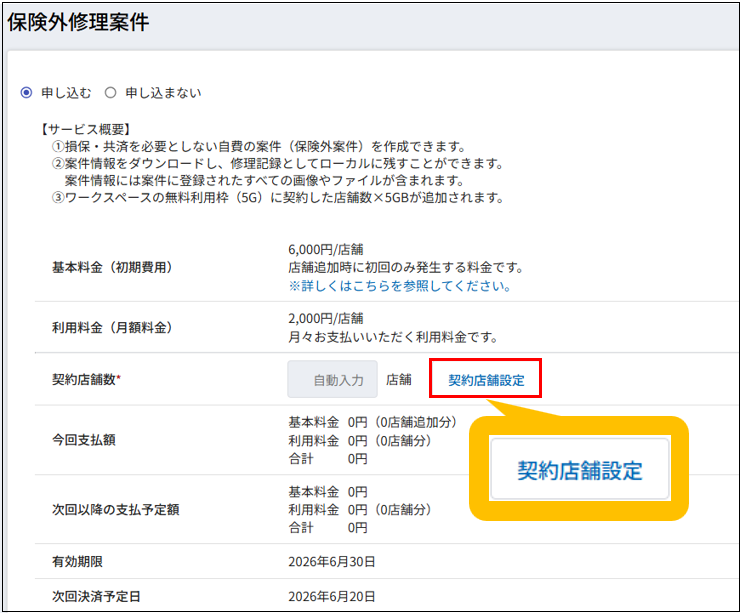Click the 今回支払額 row label
The width and height of the screenshot is (741, 613).
pos(83,440)
